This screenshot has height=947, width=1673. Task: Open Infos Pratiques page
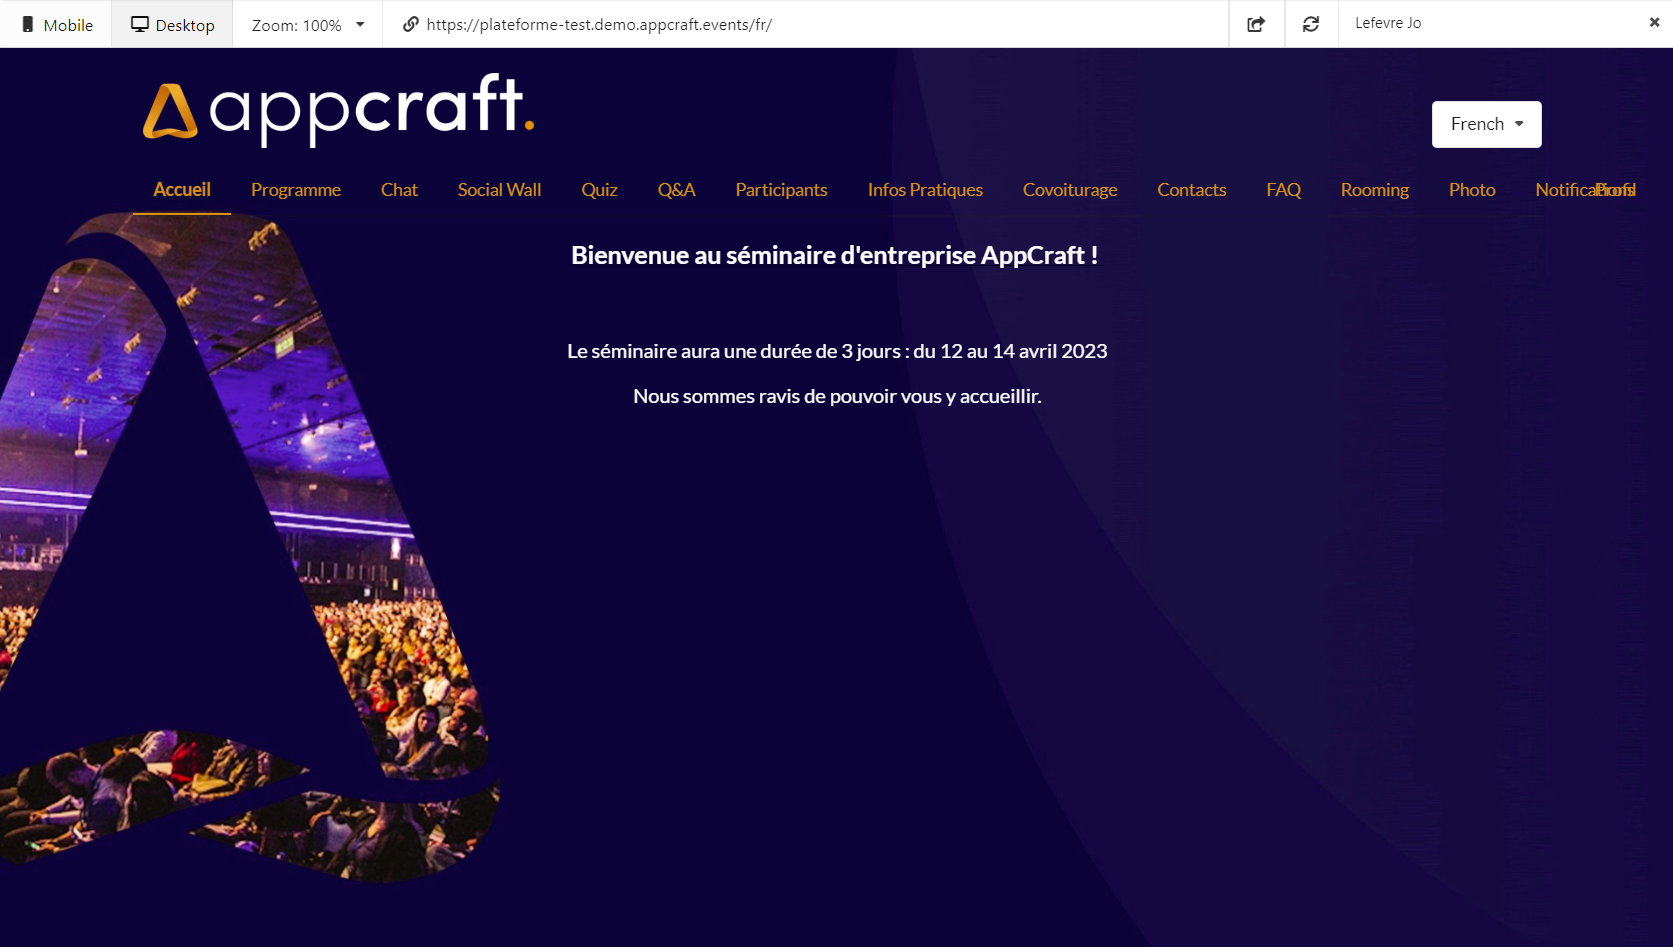click(x=925, y=190)
